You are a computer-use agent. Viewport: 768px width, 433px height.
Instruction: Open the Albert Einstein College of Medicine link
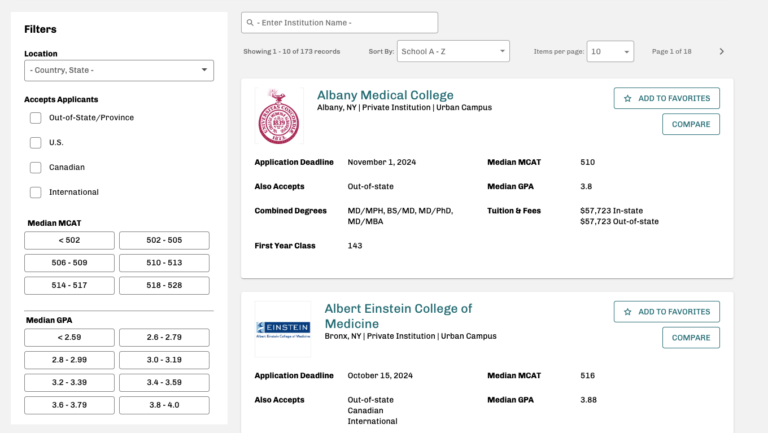[398, 316]
